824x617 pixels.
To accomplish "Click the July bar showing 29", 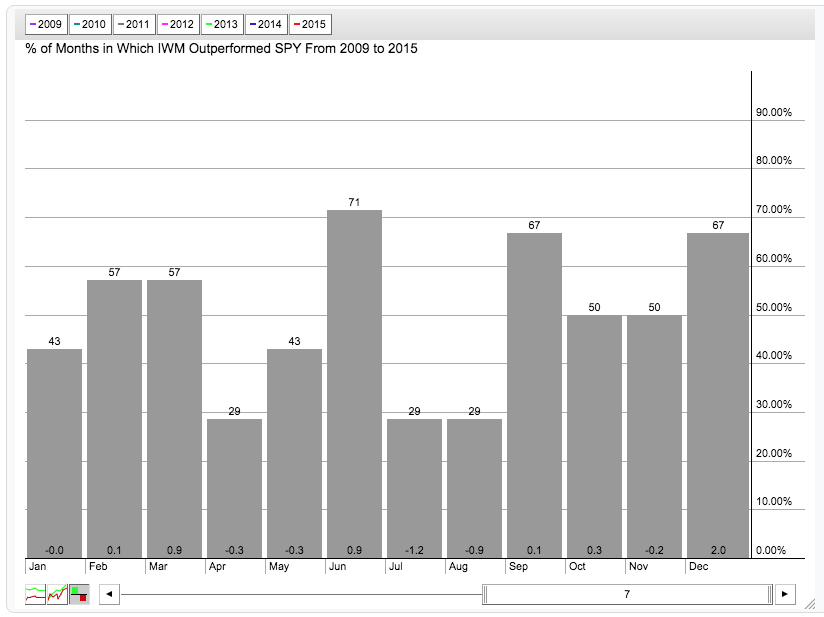I will point(414,489).
